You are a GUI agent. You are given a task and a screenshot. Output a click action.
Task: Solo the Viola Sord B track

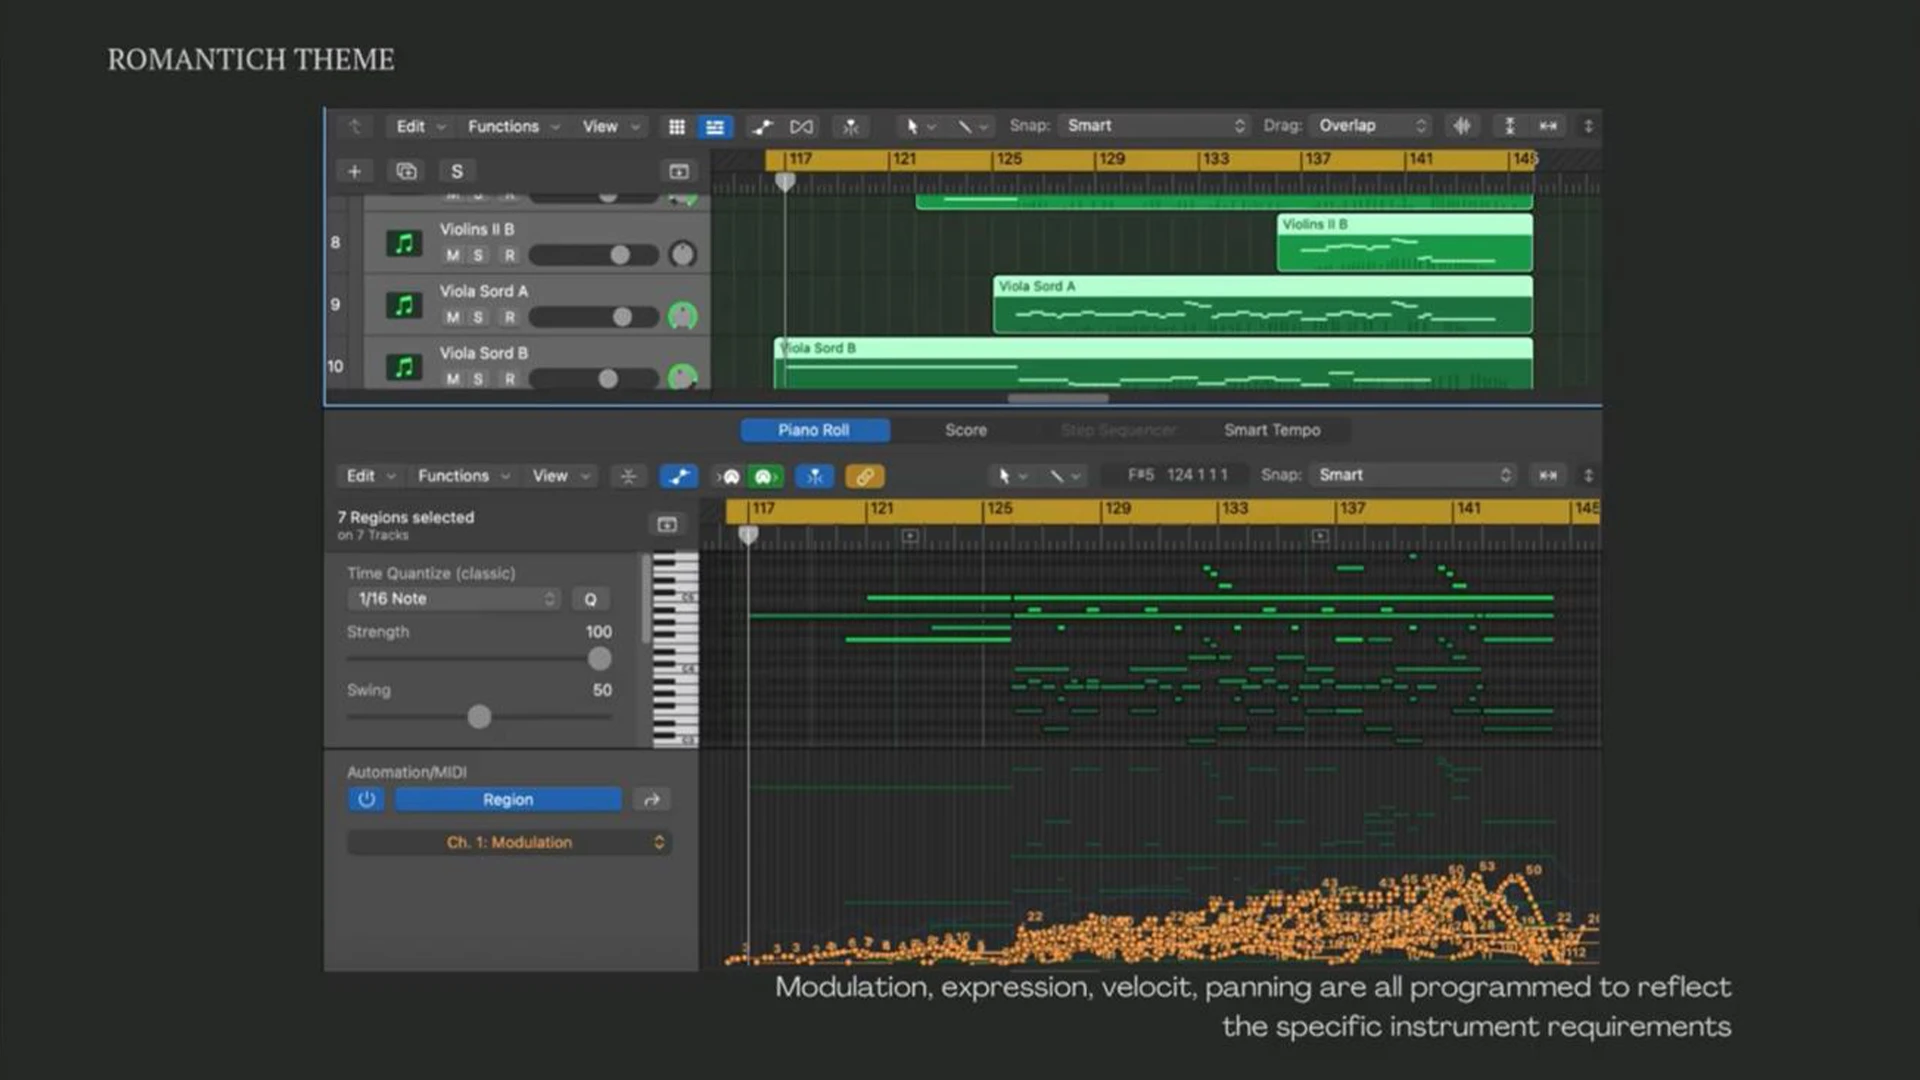point(478,379)
